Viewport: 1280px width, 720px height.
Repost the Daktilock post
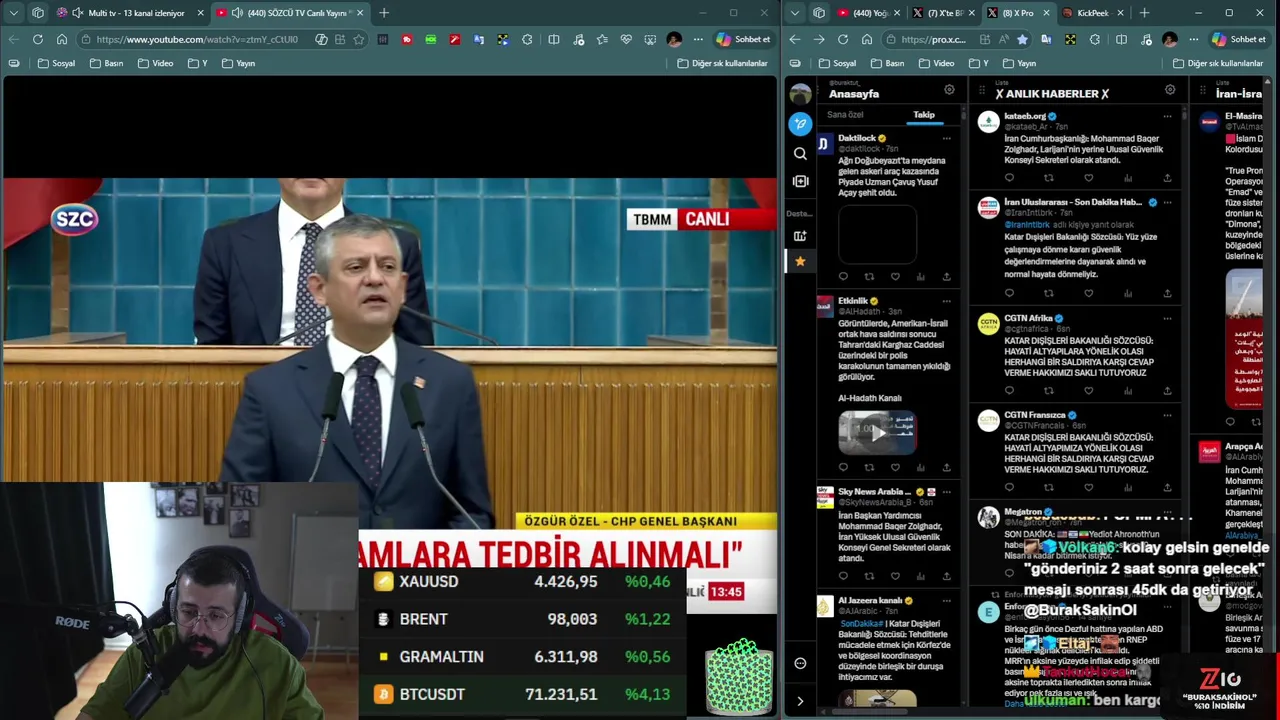pyautogui.click(x=869, y=277)
